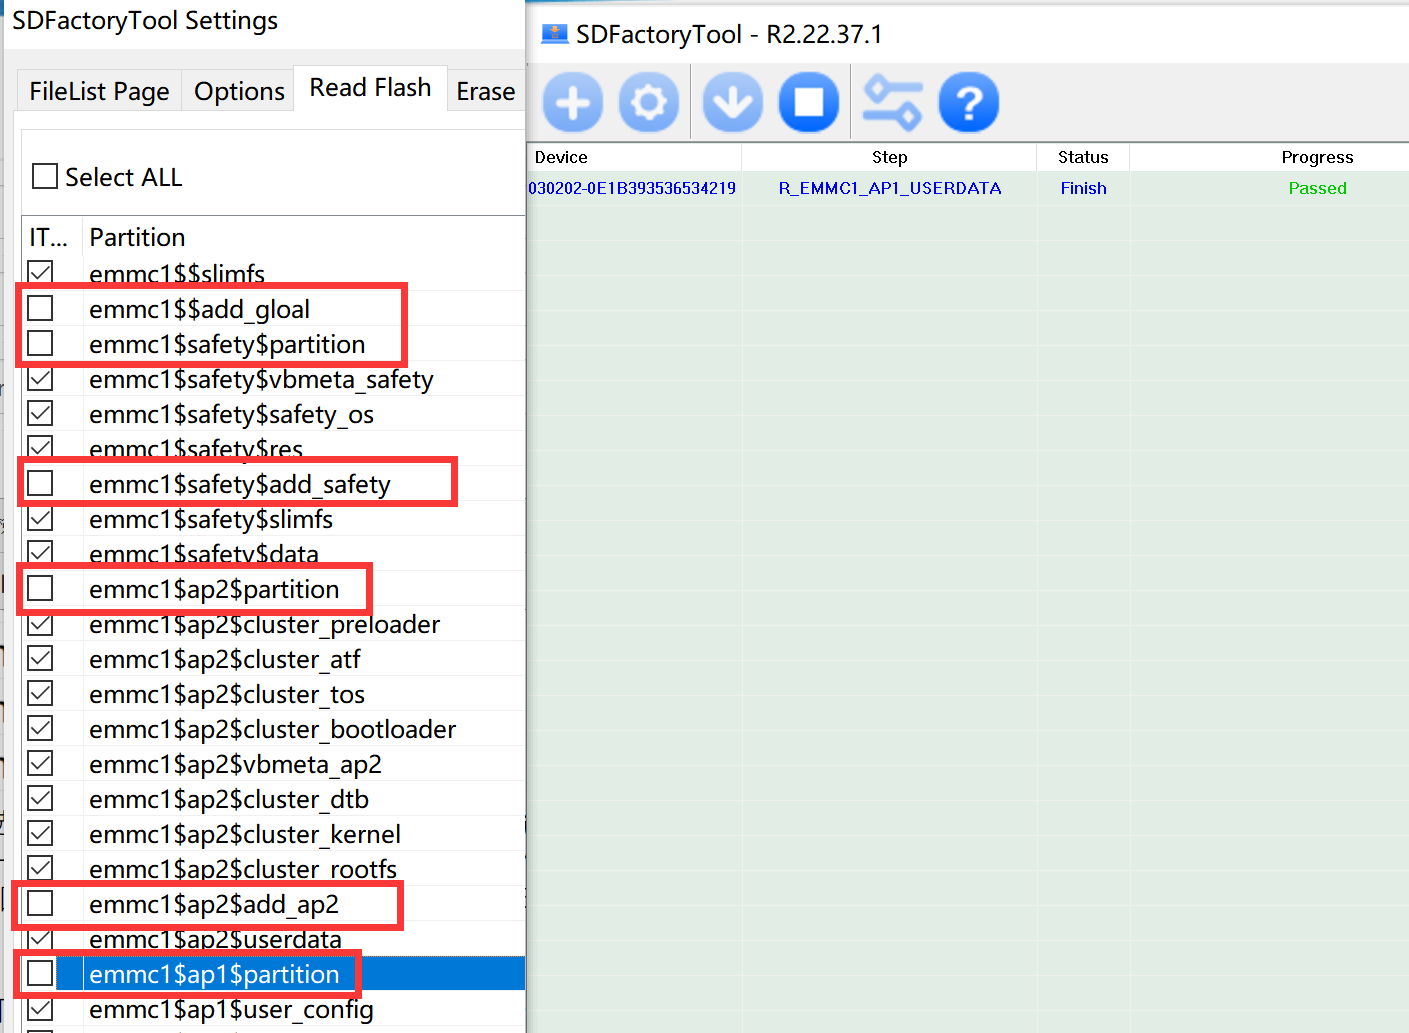This screenshot has width=1409, height=1033.
Task: Click the blue plus add icon
Action: click(x=573, y=102)
